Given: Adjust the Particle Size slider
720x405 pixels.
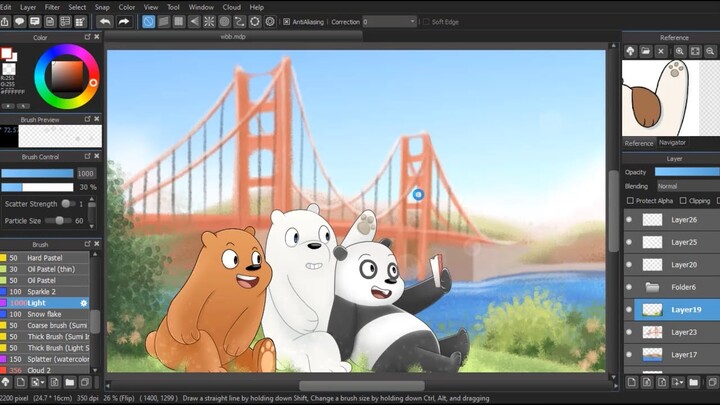Looking at the screenshot, I should 58,221.
